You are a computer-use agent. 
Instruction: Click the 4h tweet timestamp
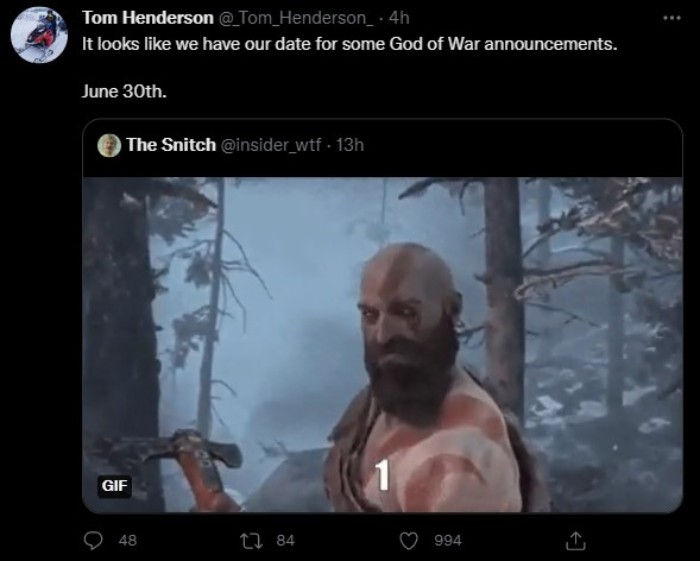(398, 18)
